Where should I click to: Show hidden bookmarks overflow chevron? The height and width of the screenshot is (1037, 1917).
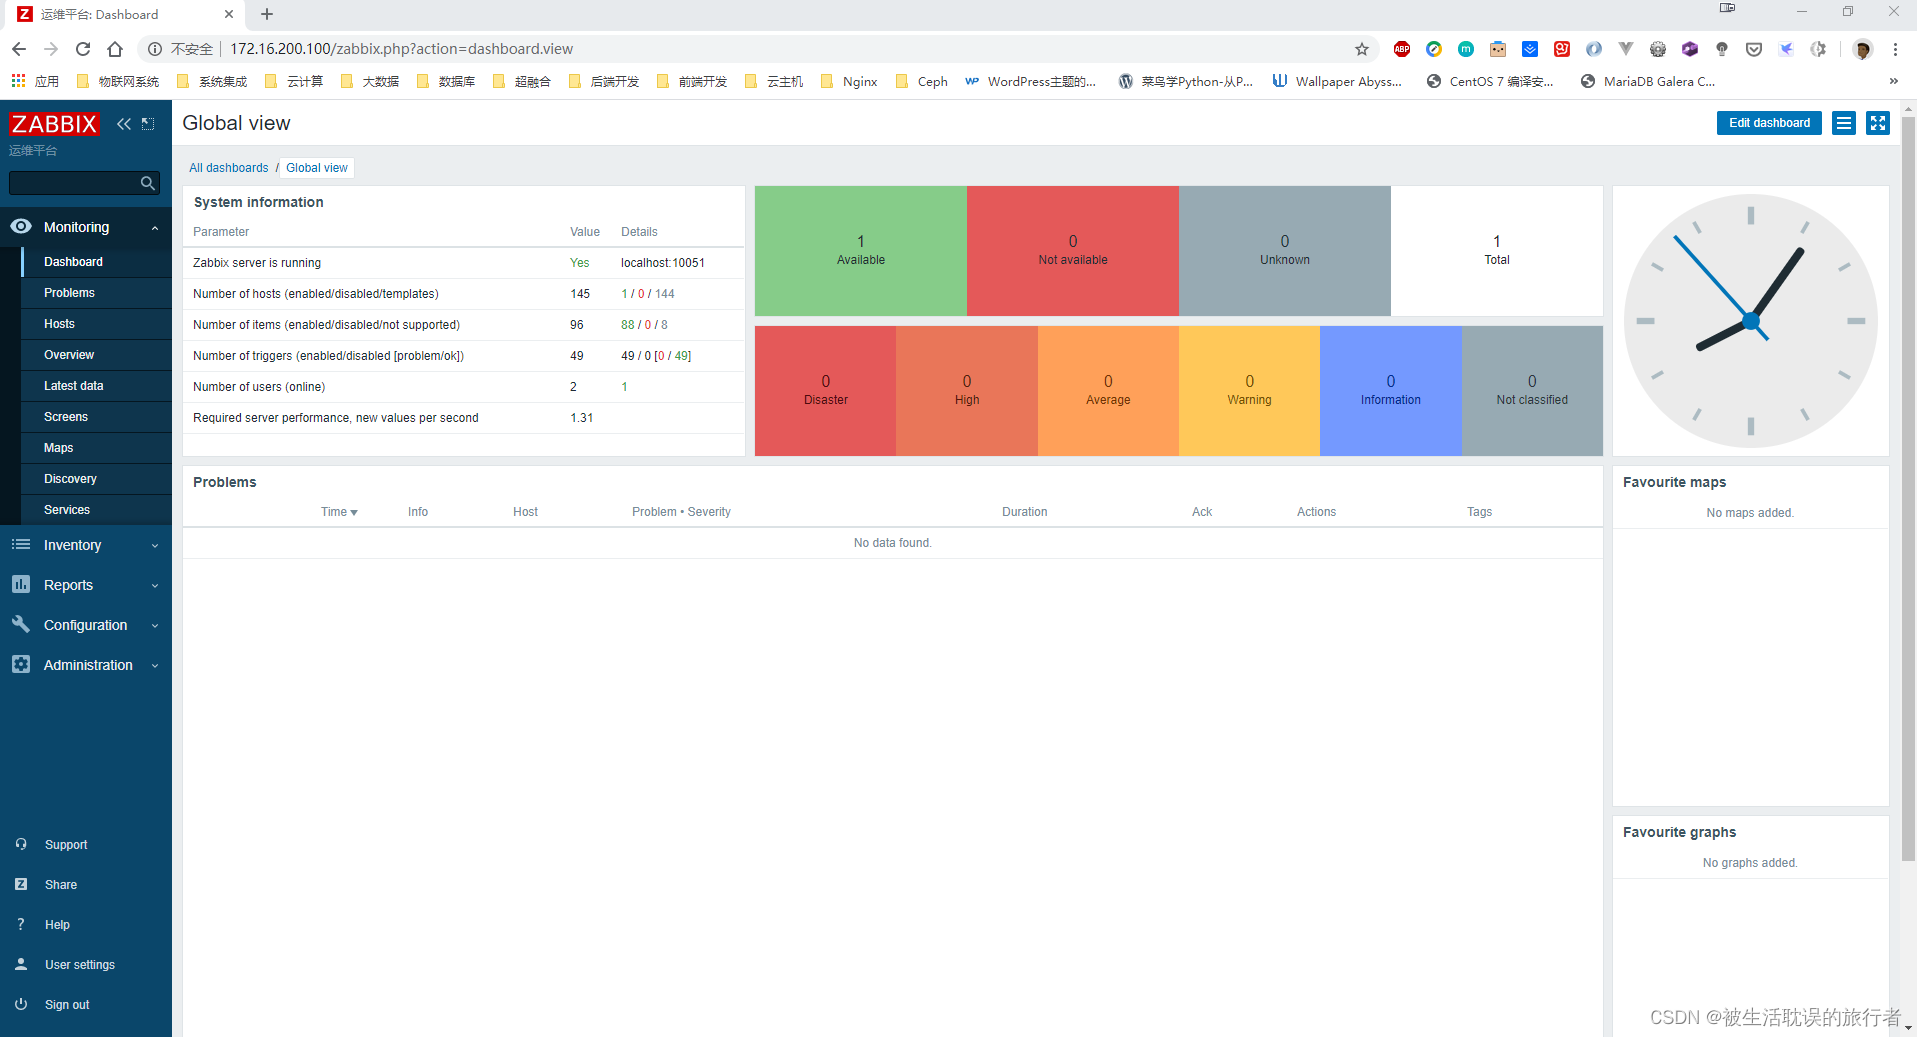[1893, 81]
